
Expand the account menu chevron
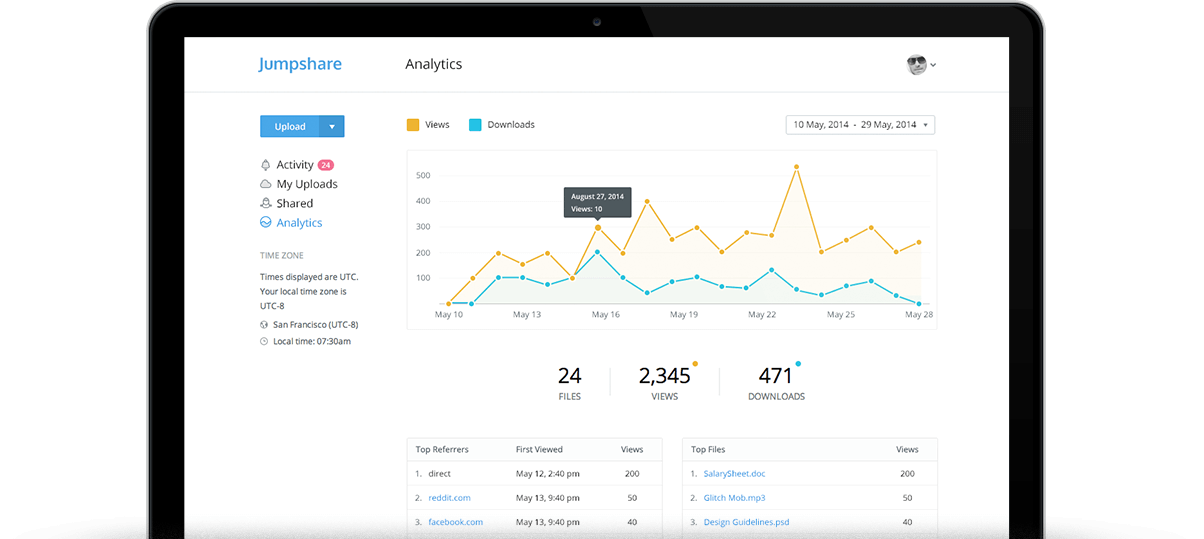click(933, 66)
